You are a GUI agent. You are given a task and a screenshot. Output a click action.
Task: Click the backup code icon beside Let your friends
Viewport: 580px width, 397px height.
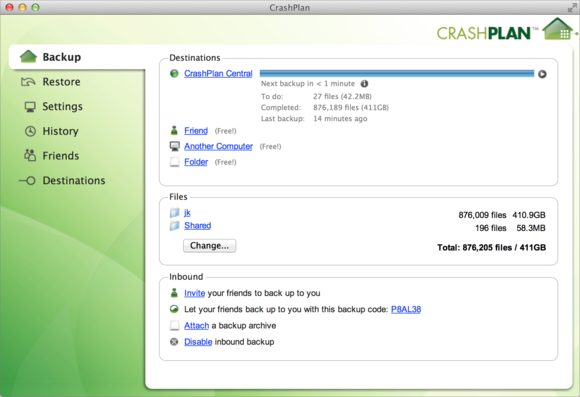pos(174,309)
